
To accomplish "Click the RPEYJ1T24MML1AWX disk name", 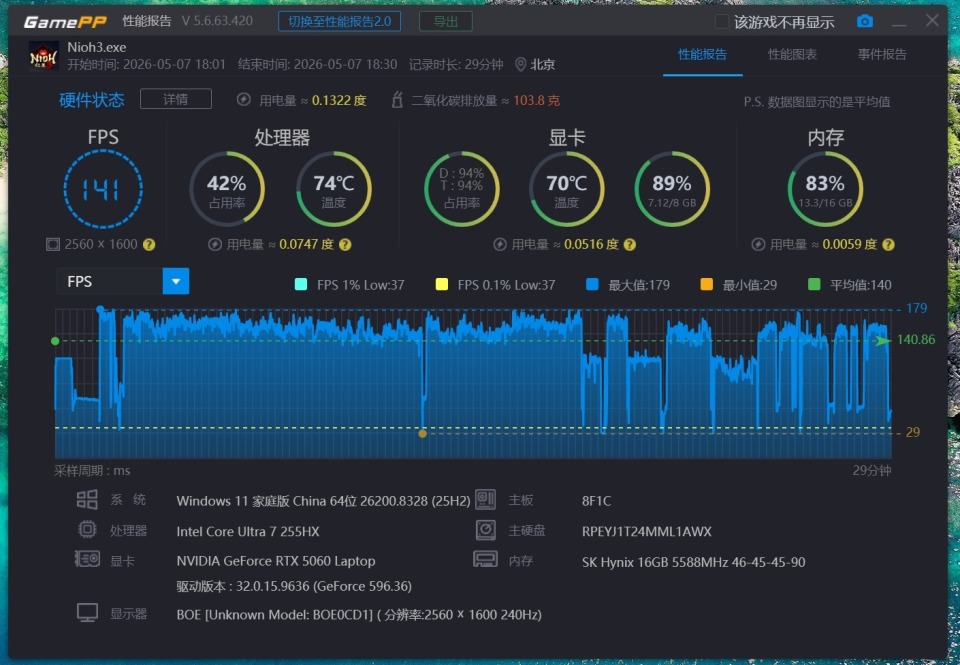I will click(647, 532).
